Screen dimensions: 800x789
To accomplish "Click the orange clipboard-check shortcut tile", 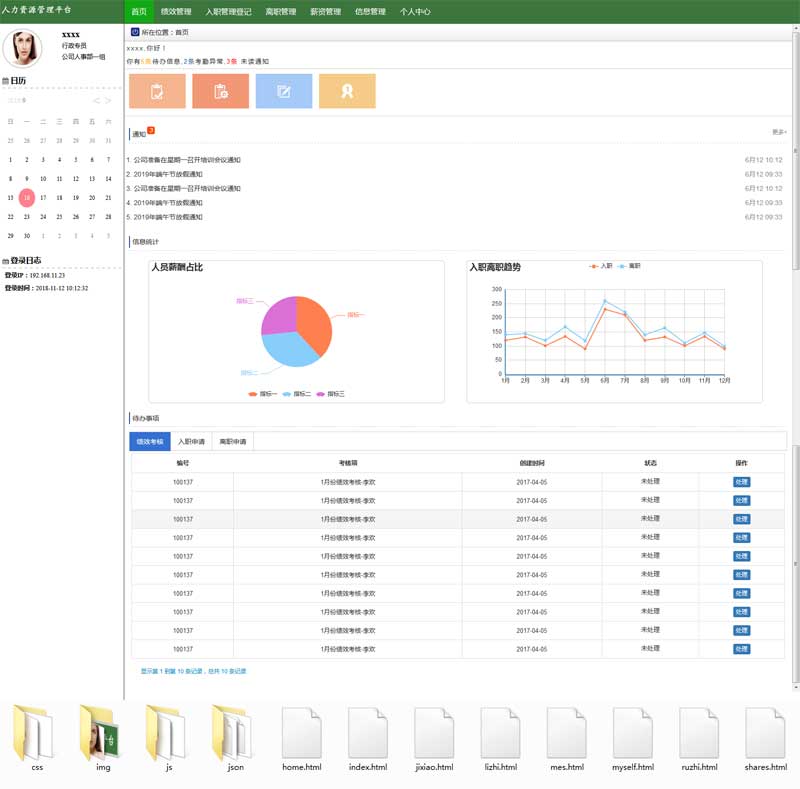I will coord(157,91).
